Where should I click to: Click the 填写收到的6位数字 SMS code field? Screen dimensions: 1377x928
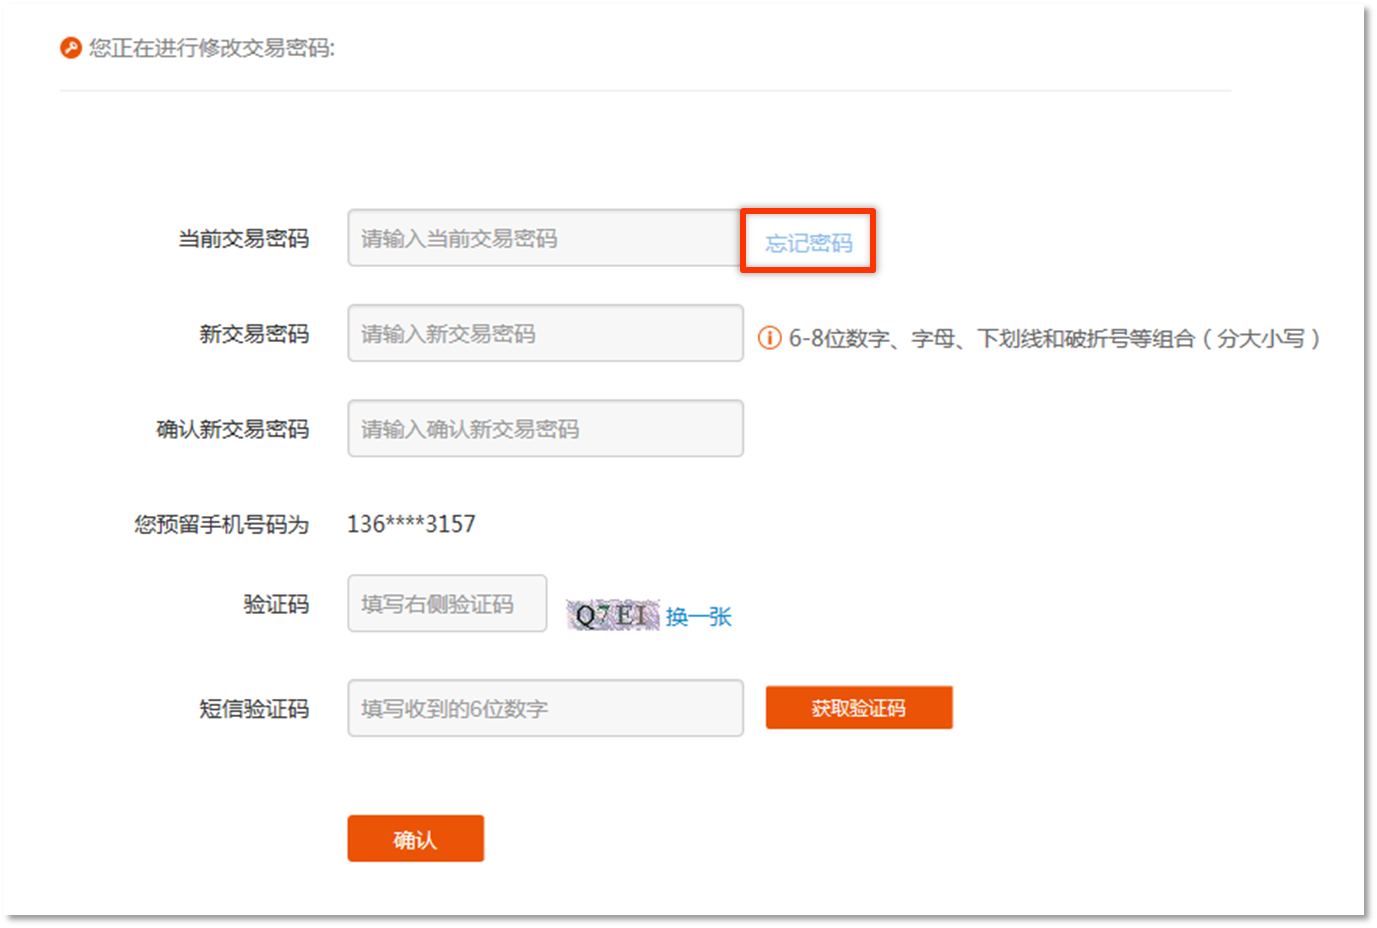point(544,708)
